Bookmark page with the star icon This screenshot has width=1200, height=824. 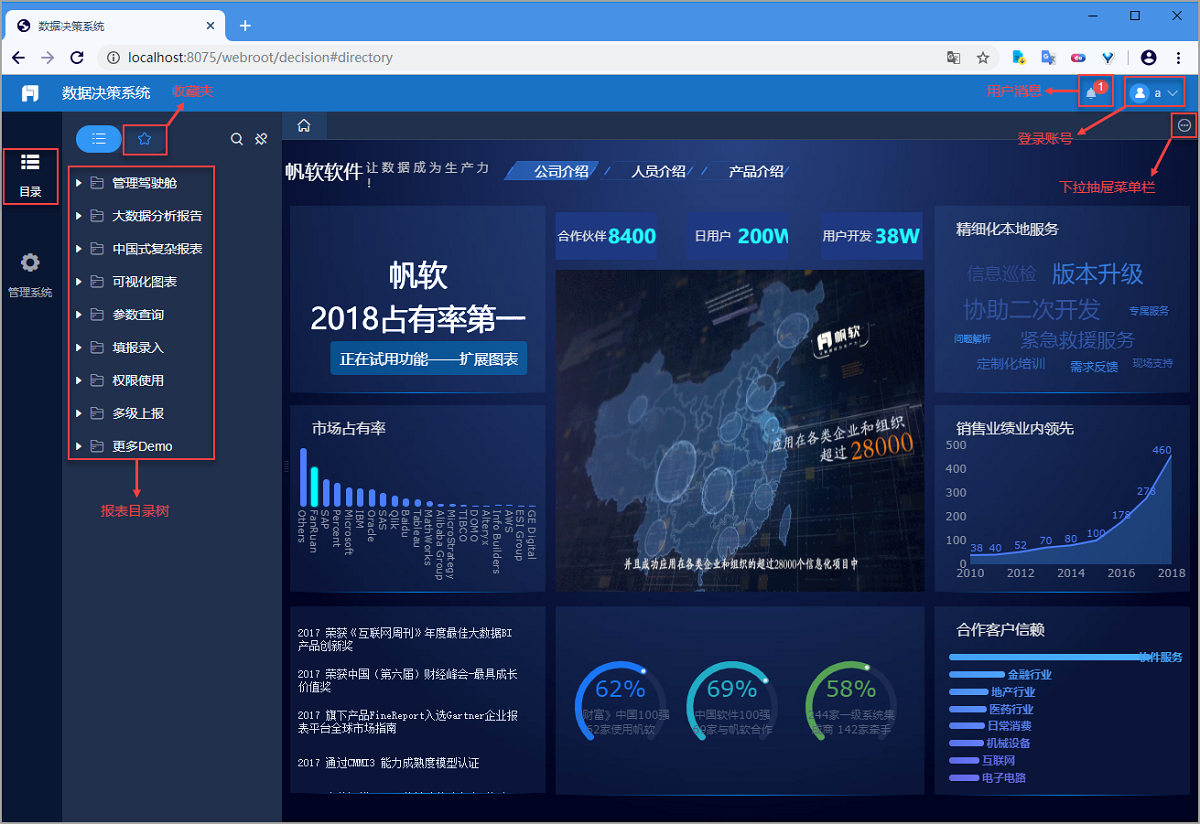point(983,57)
